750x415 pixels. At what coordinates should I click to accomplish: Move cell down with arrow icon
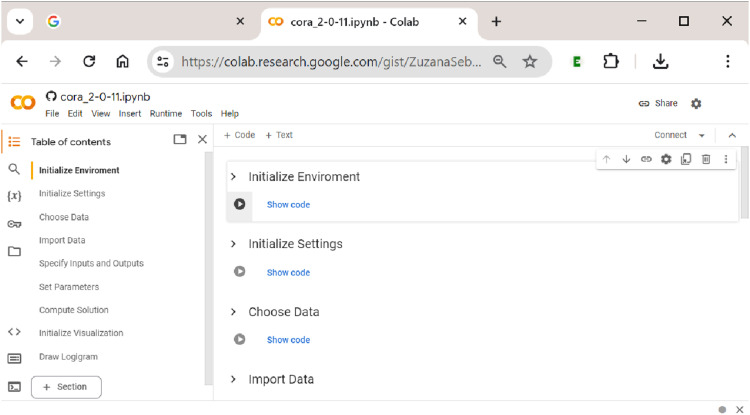[x=626, y=159]
